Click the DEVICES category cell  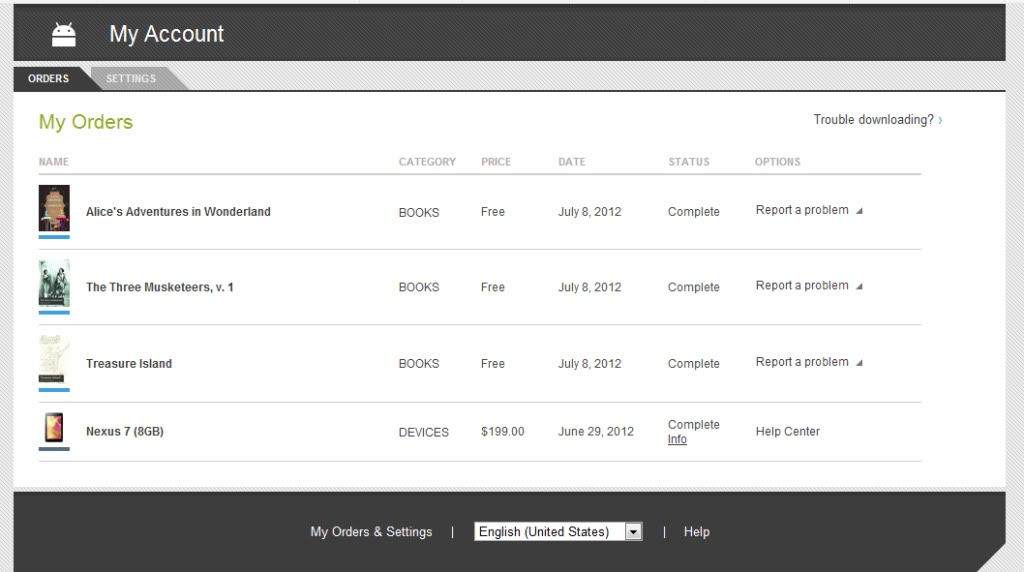pyautogui.click(x=424, y=432)
